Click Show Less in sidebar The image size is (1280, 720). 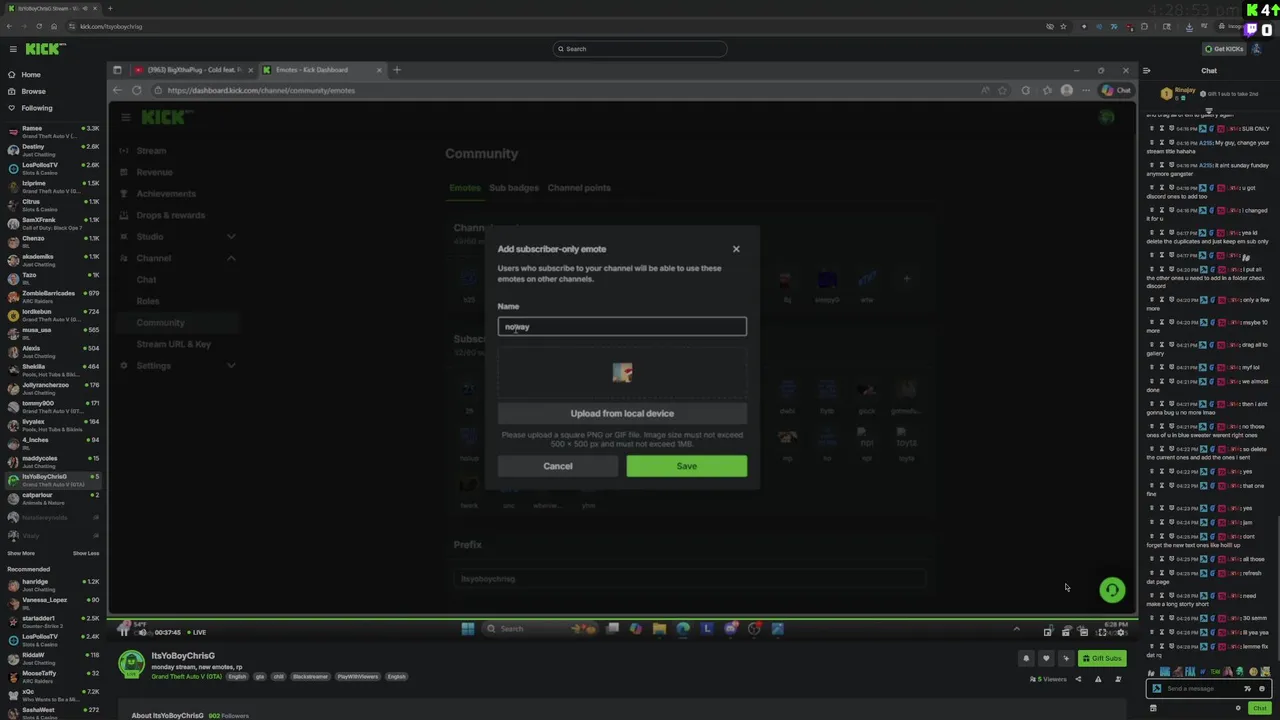pos(86,553)
